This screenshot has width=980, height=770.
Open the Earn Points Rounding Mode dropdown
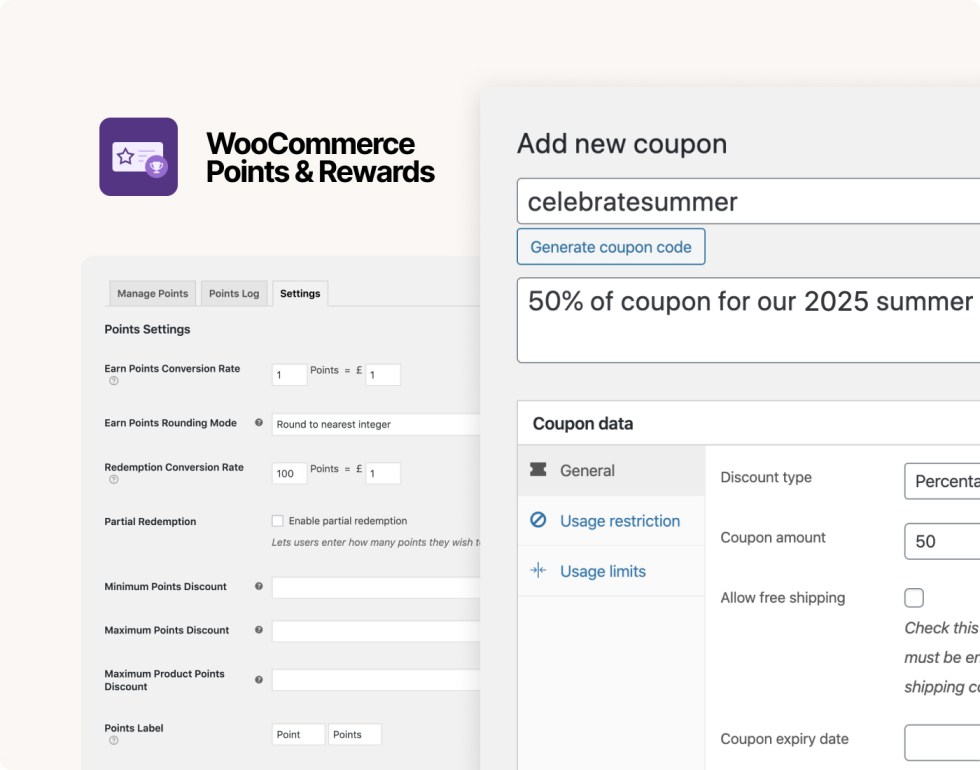click(375, 424)
